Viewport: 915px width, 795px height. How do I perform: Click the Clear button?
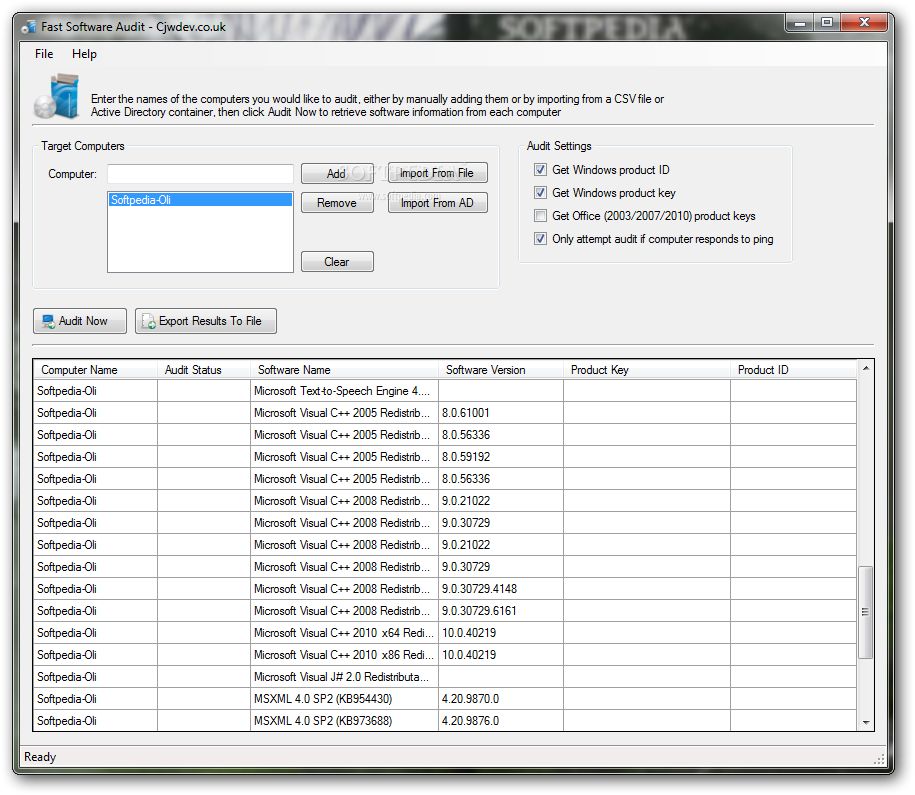point(337,262)
